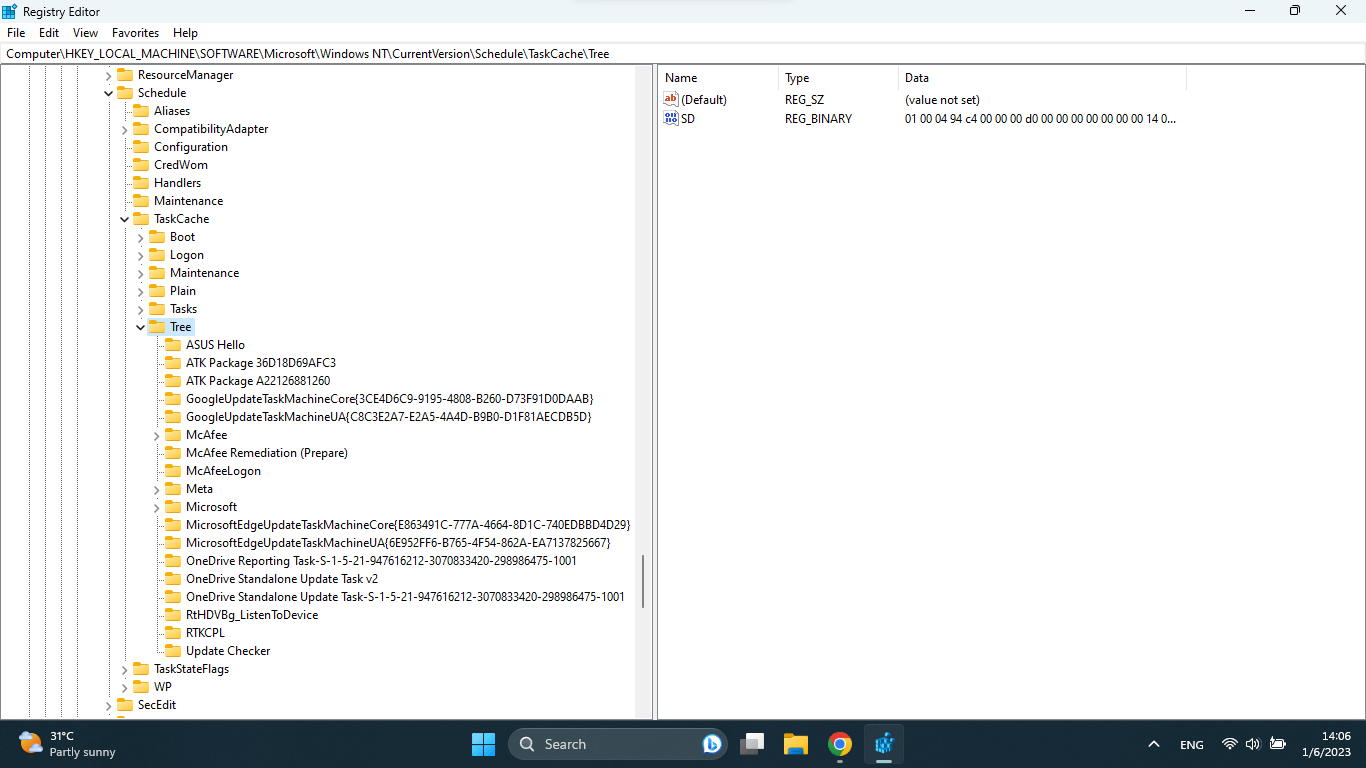The height and width of the screenshot is (768, 1366).
Task: Click the Aliases folder icon
Action: [x=141, y=111]
